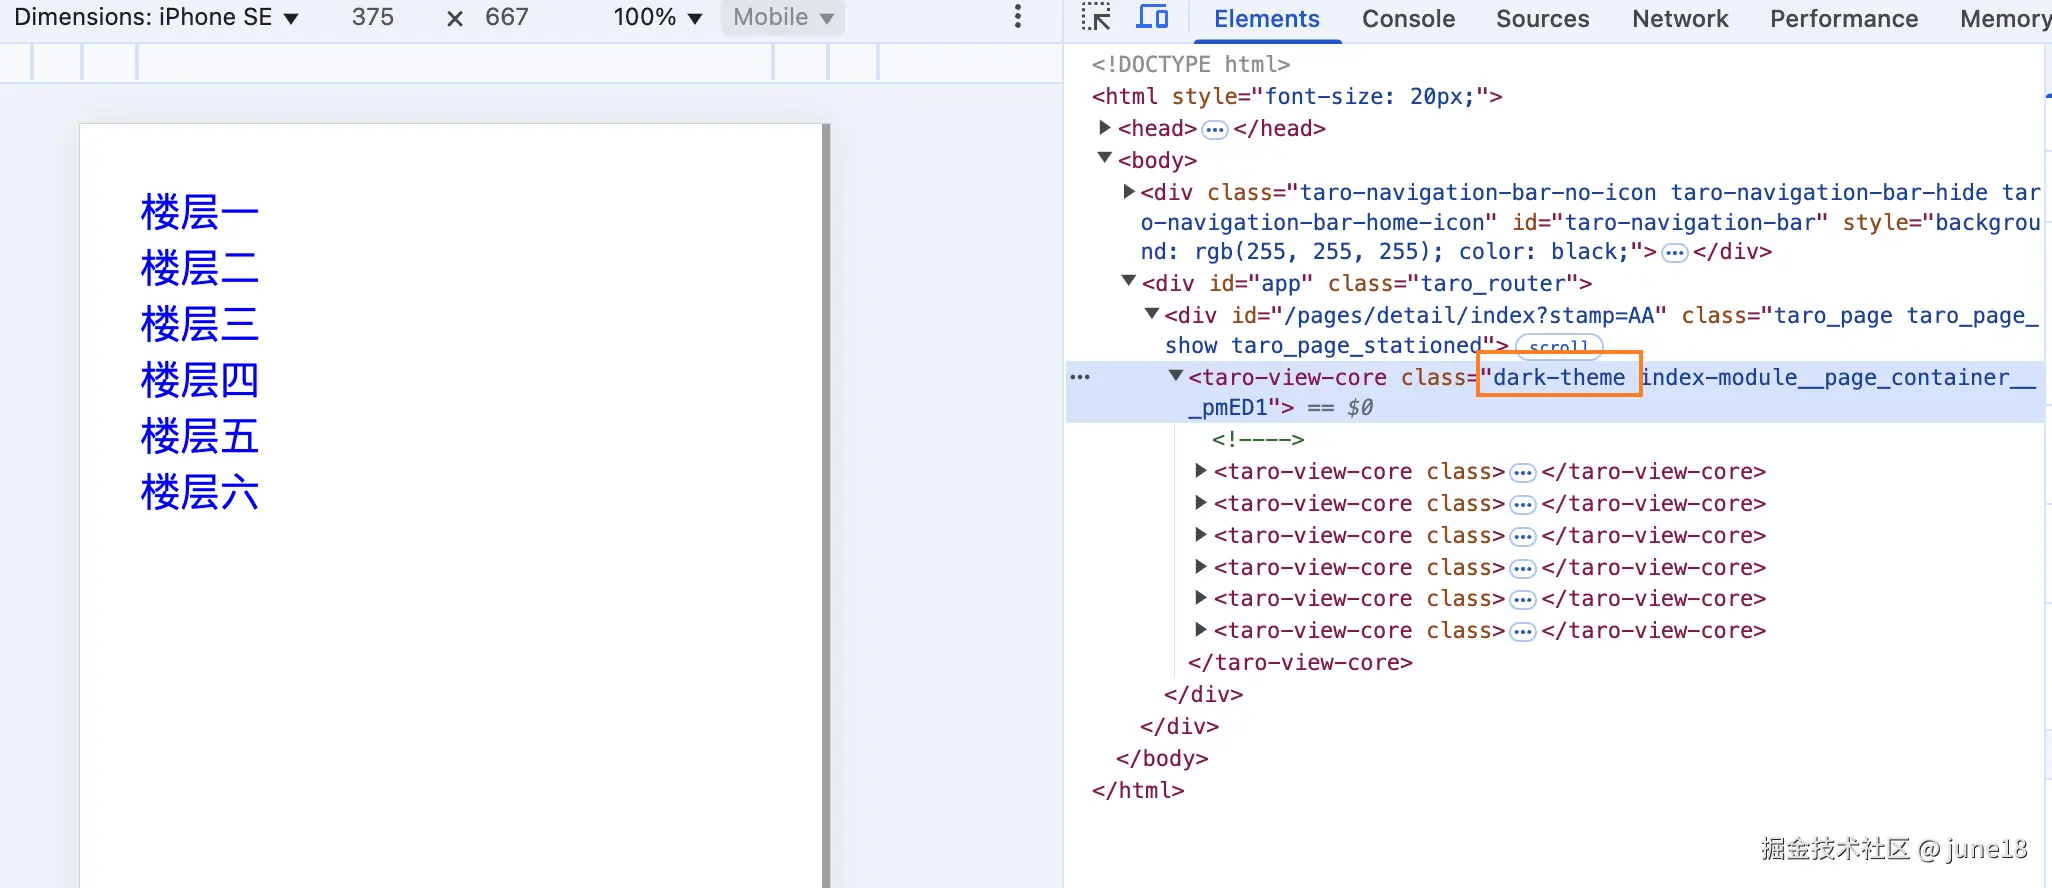Expand the third child taro-view-core node
The width and height of the screenshot is (2052, 888).
coord(1201,534)
